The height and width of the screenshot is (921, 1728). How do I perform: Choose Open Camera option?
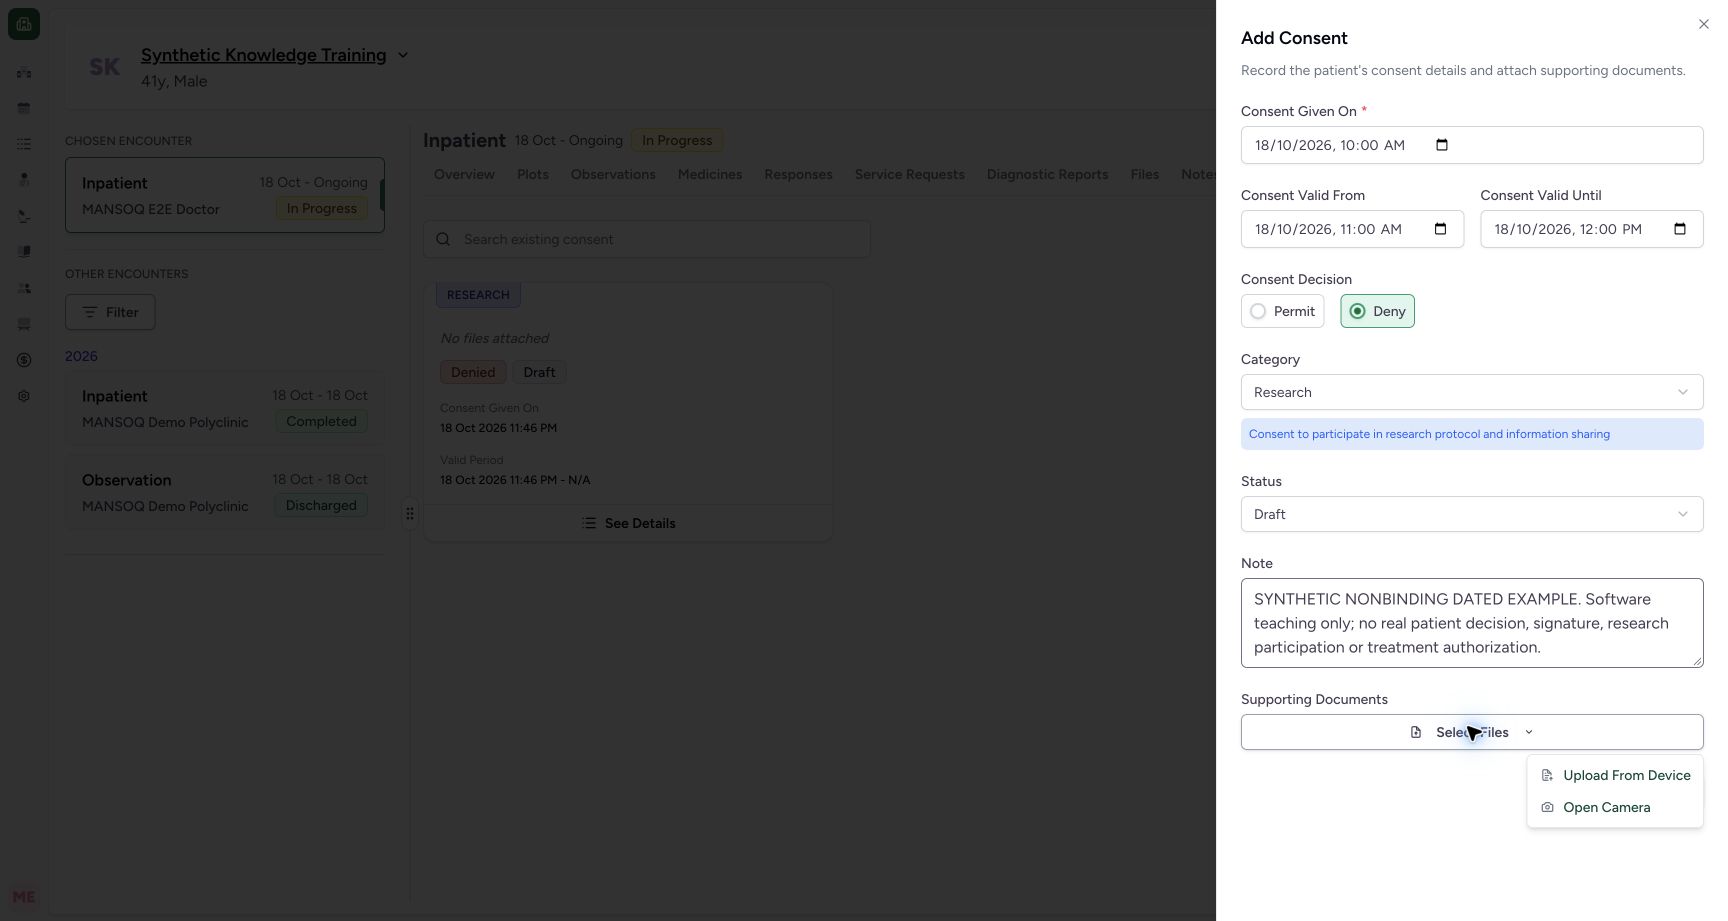click(1615, 807)
